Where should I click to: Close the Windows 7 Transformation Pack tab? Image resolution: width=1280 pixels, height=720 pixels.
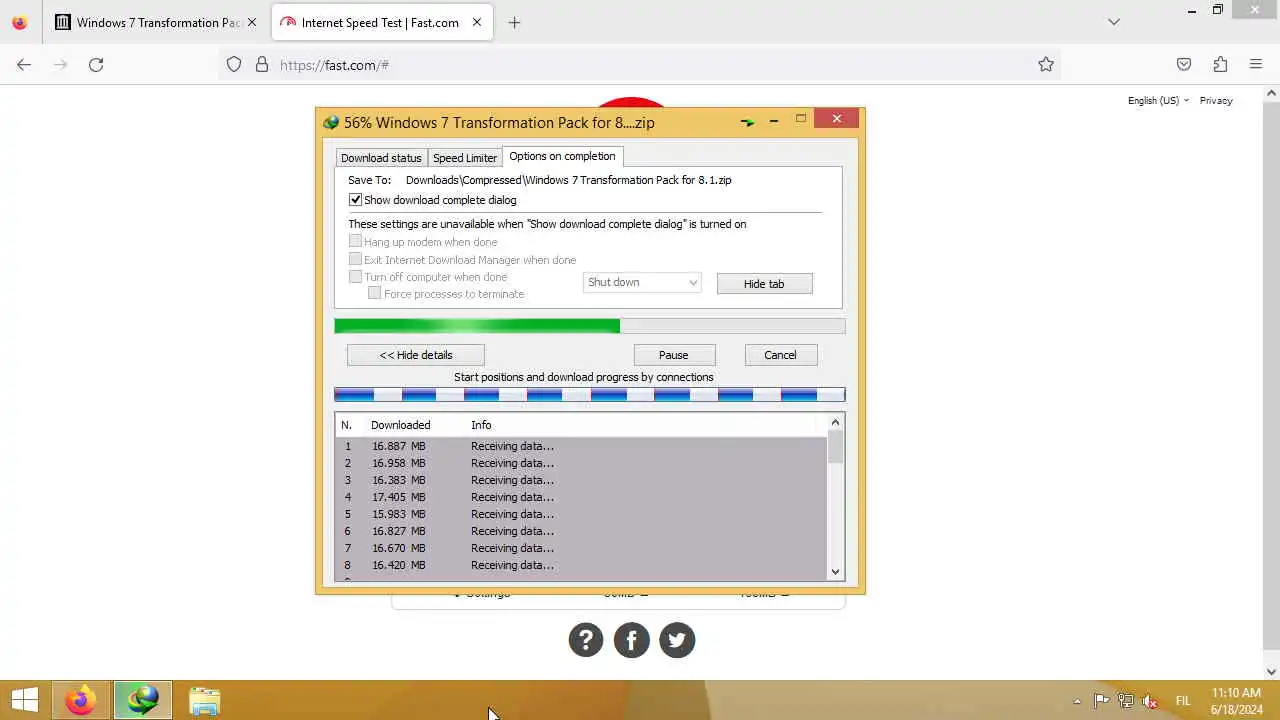[x=252, y=22]
